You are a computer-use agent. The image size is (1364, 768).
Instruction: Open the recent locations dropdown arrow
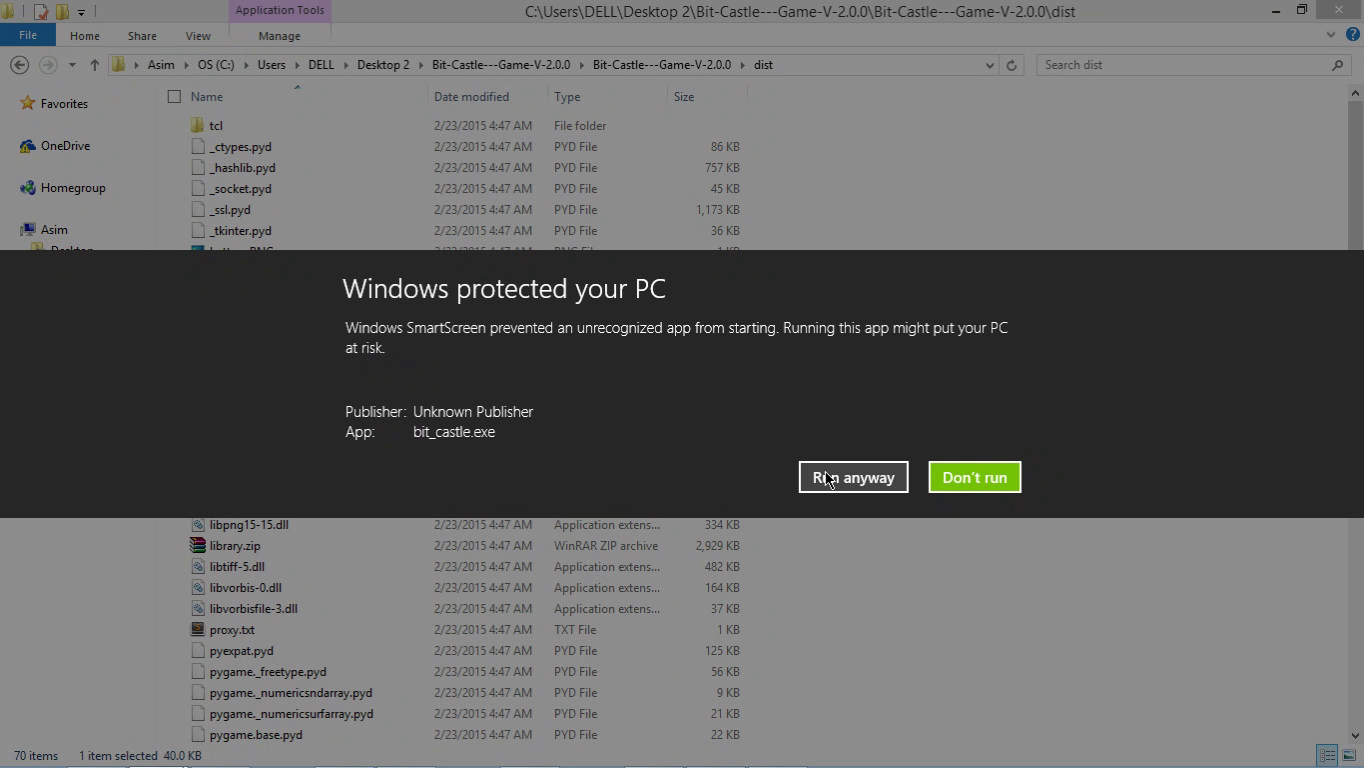[72, 65]
